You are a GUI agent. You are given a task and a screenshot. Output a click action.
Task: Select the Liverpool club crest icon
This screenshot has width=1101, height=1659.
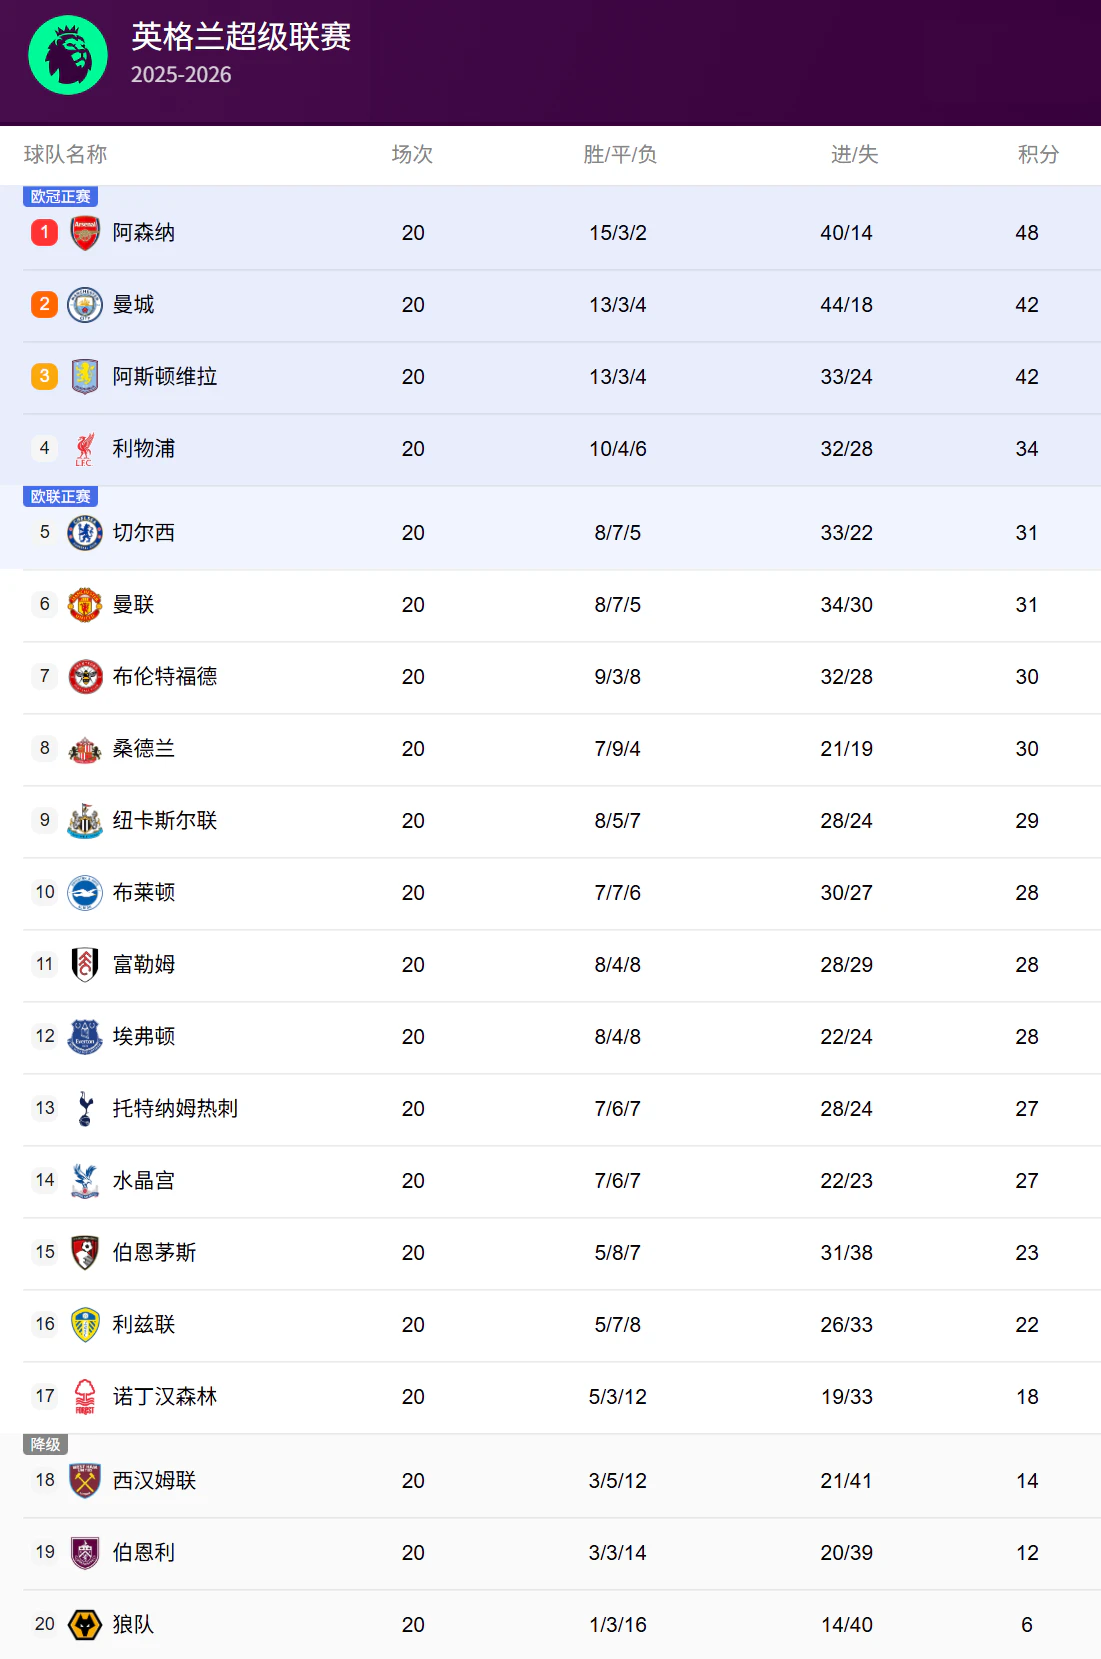click(x=85, y=449)
